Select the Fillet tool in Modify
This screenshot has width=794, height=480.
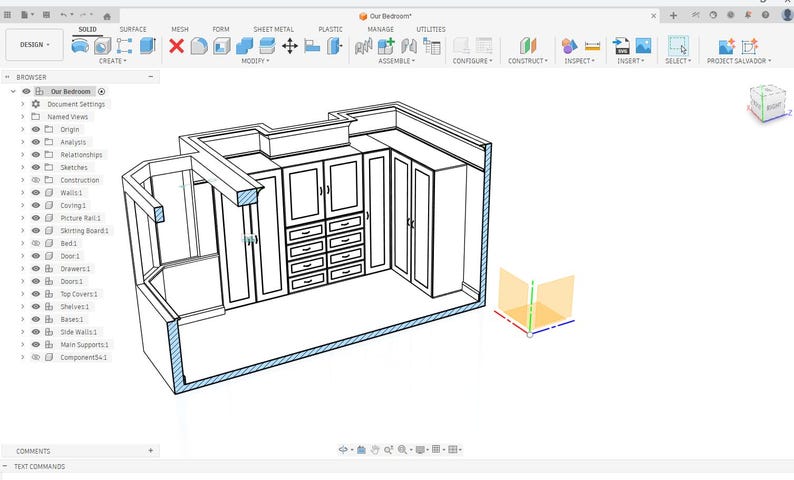199,46
